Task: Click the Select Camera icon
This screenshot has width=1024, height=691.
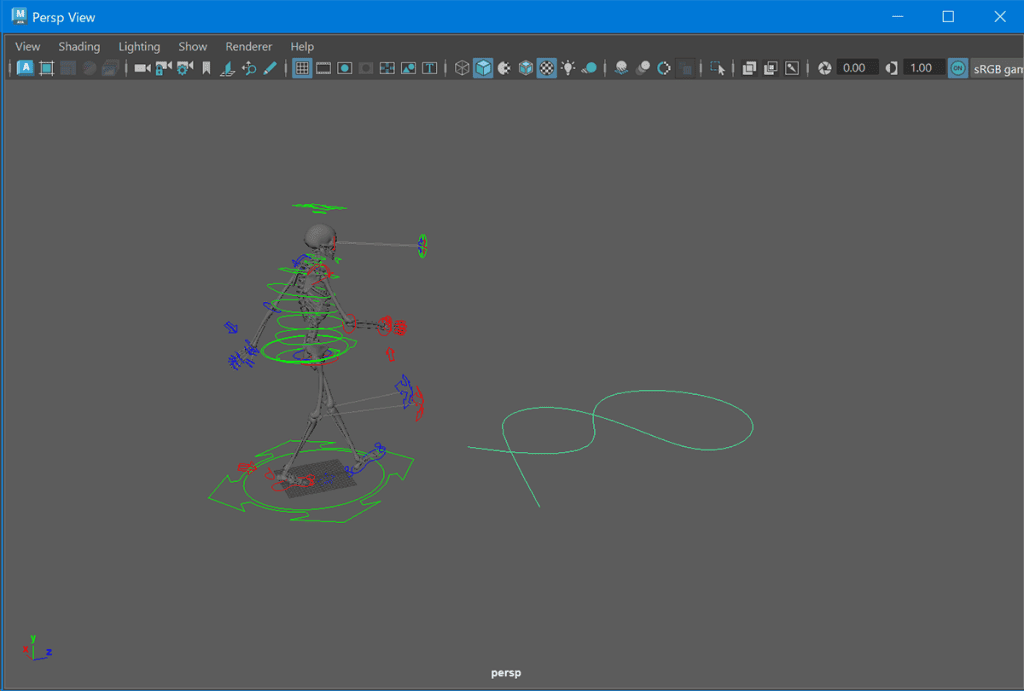Action: 142,68
